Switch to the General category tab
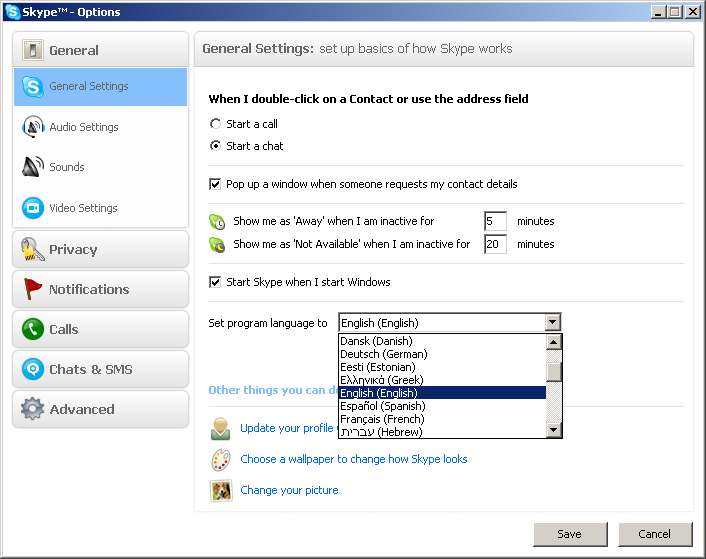The width and height of the screenshot is (706, 559). coord(100,50)
